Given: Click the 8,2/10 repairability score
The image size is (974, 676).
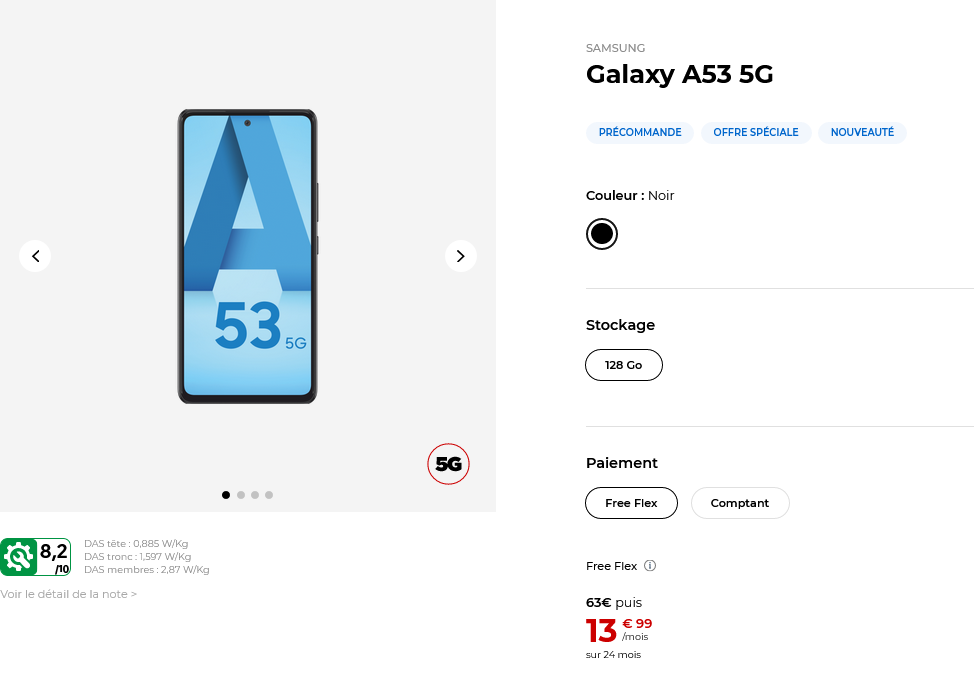Looking at the screenshot, I should [54, 556].
